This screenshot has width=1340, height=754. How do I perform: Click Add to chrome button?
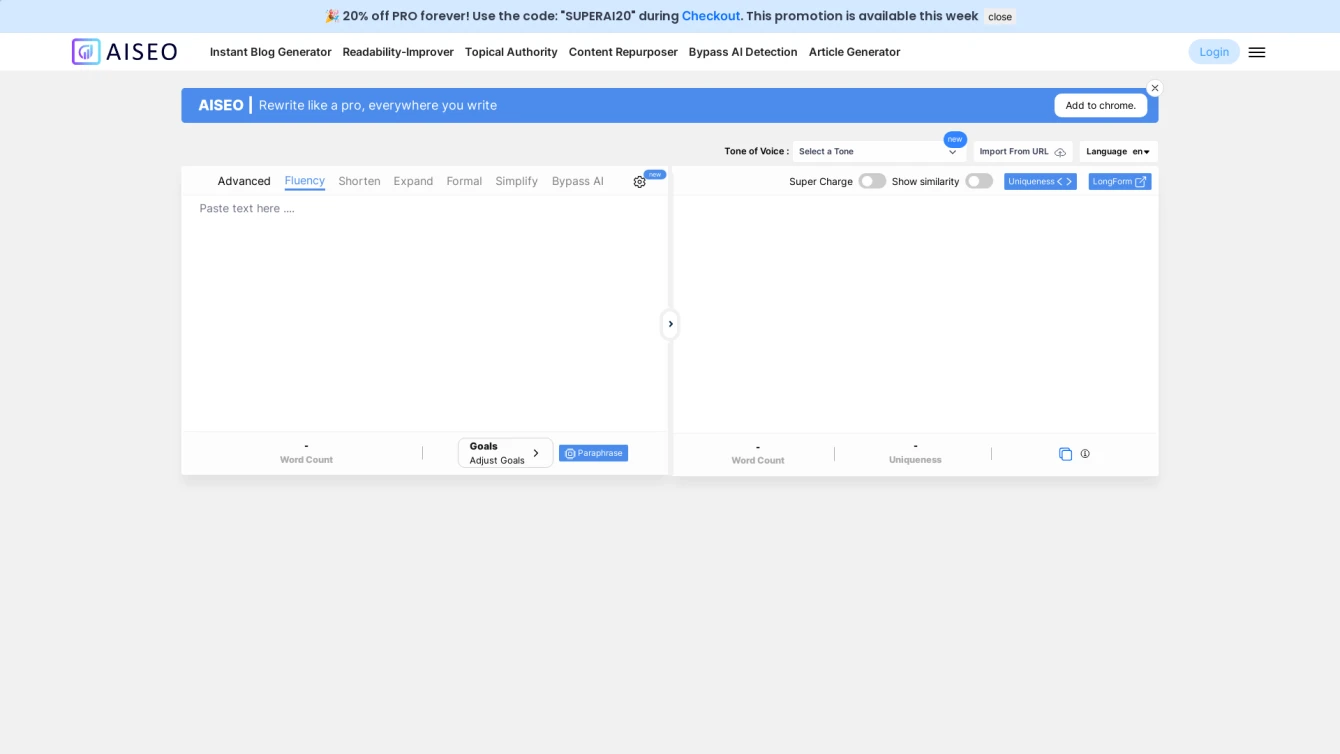tap(1101, 105)
